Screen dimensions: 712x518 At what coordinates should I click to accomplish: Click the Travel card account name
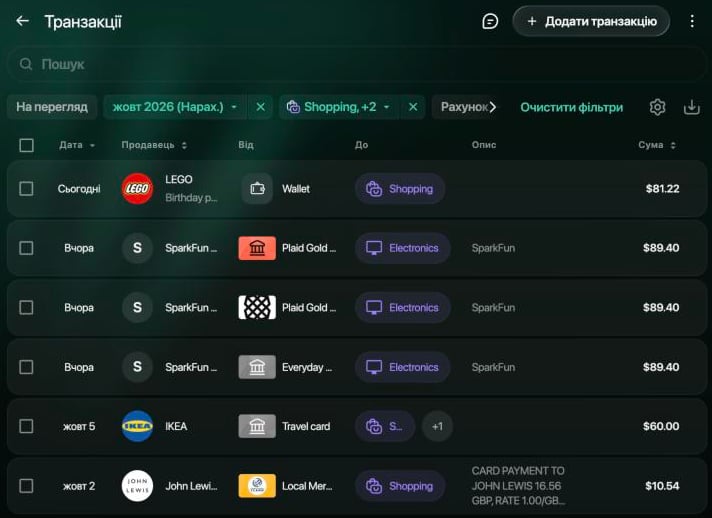(306, 426)
